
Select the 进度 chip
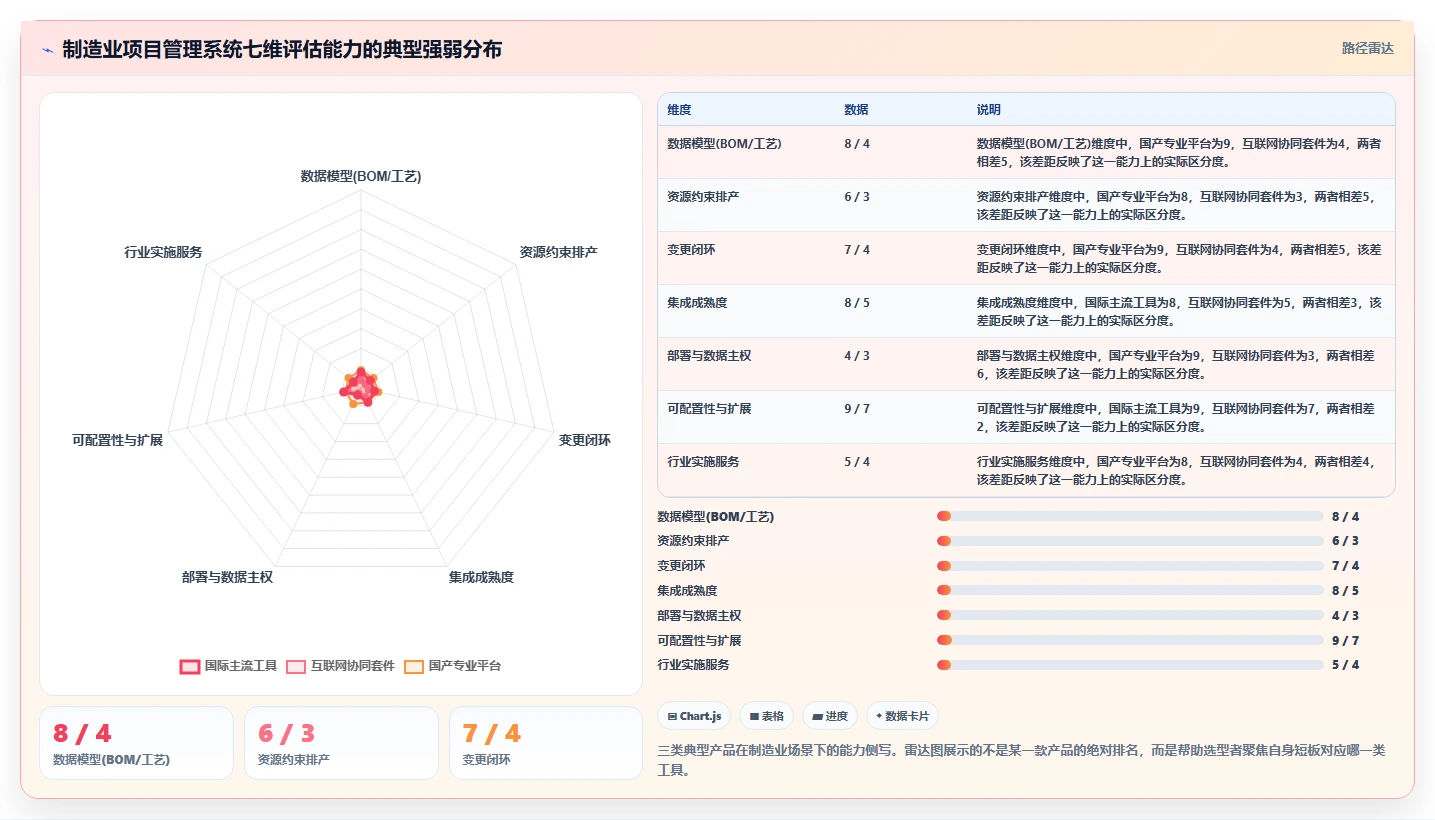830,716
